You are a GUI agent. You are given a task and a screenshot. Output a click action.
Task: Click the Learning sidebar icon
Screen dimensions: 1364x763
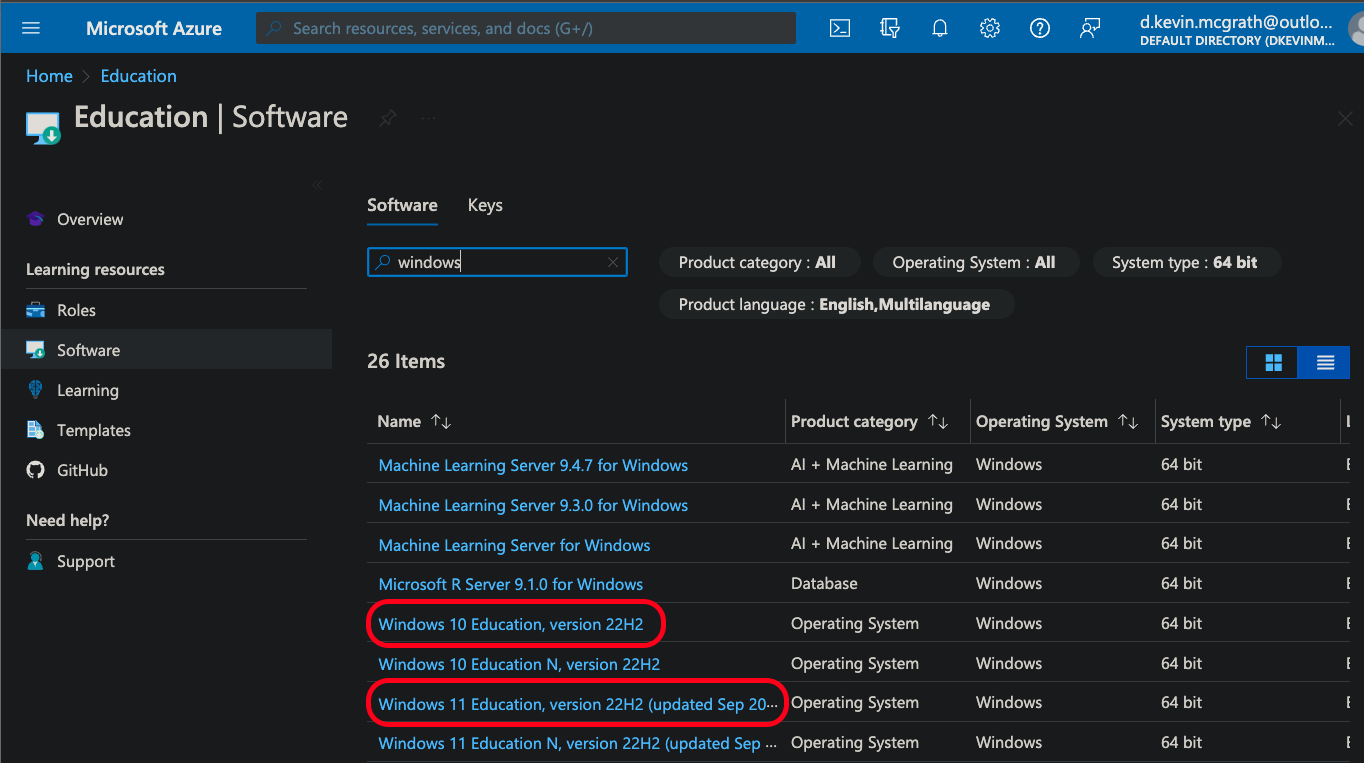36,390
